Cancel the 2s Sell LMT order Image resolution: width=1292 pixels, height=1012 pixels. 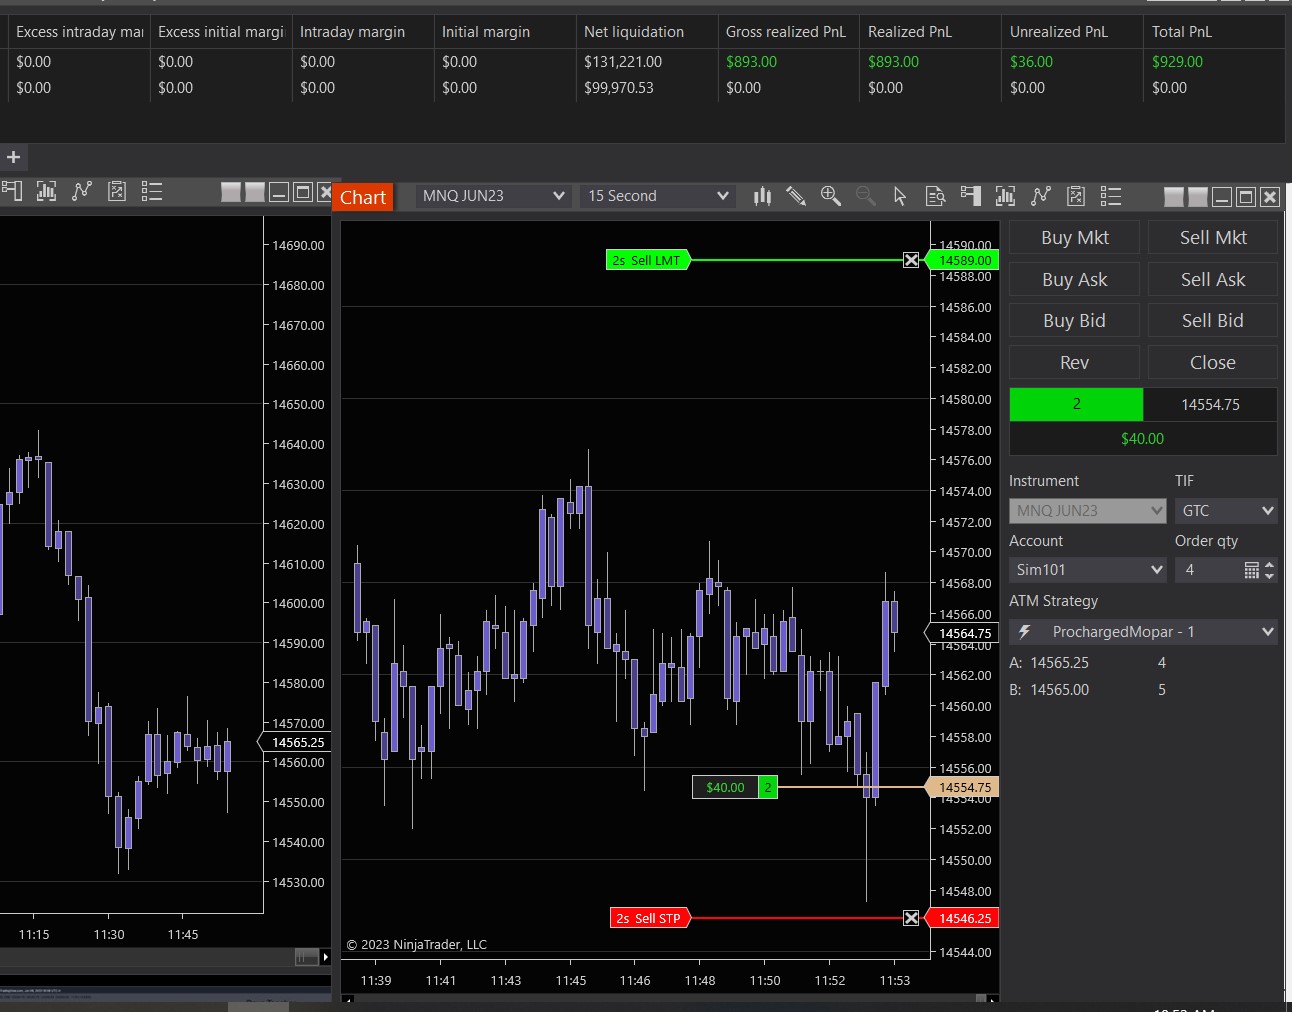(911, 260)
